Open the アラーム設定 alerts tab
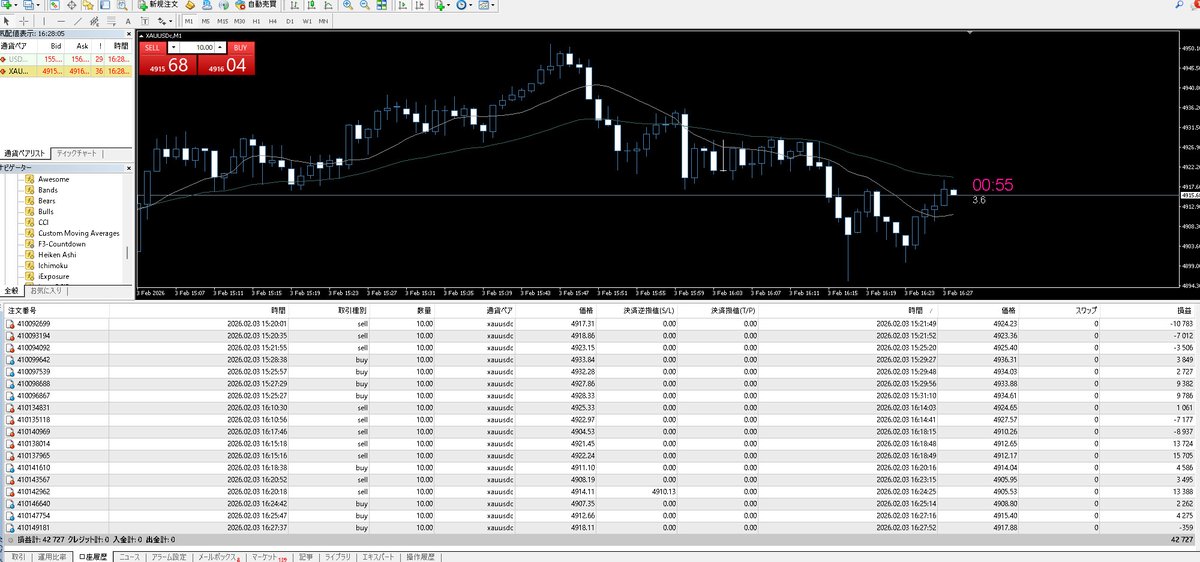Screen dimensions: 1200x562 point(169,556)
